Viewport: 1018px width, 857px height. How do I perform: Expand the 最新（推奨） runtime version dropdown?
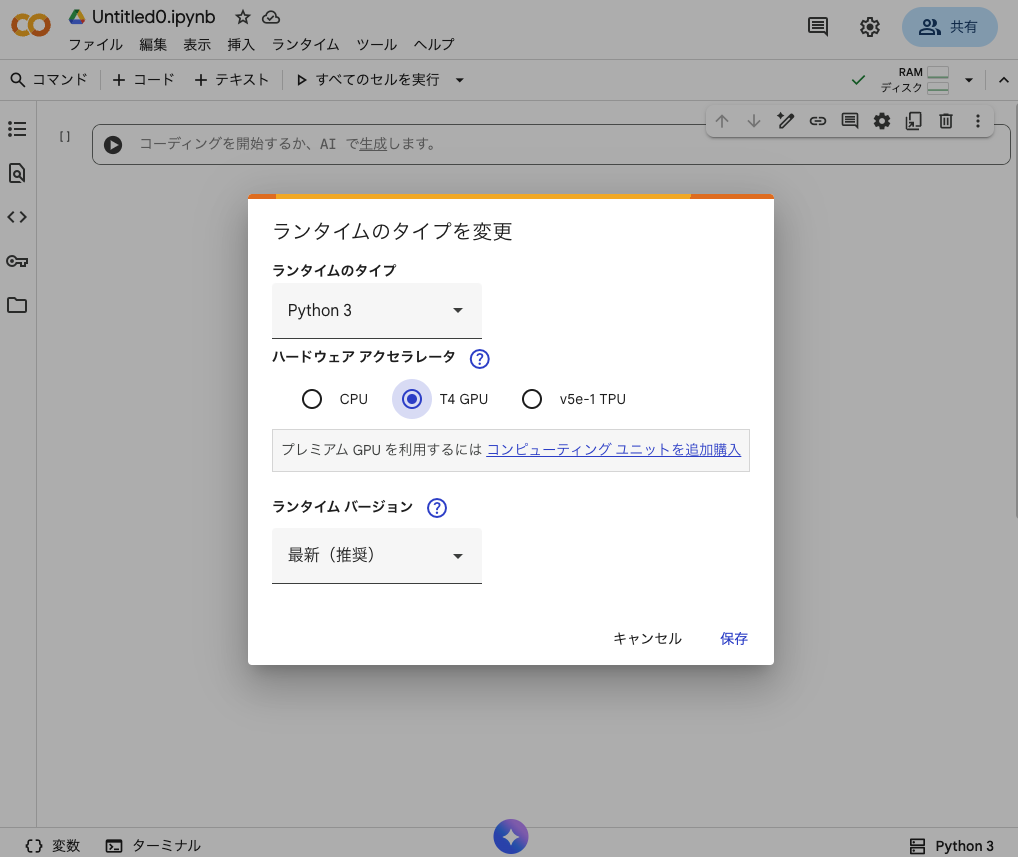point(376,555)
